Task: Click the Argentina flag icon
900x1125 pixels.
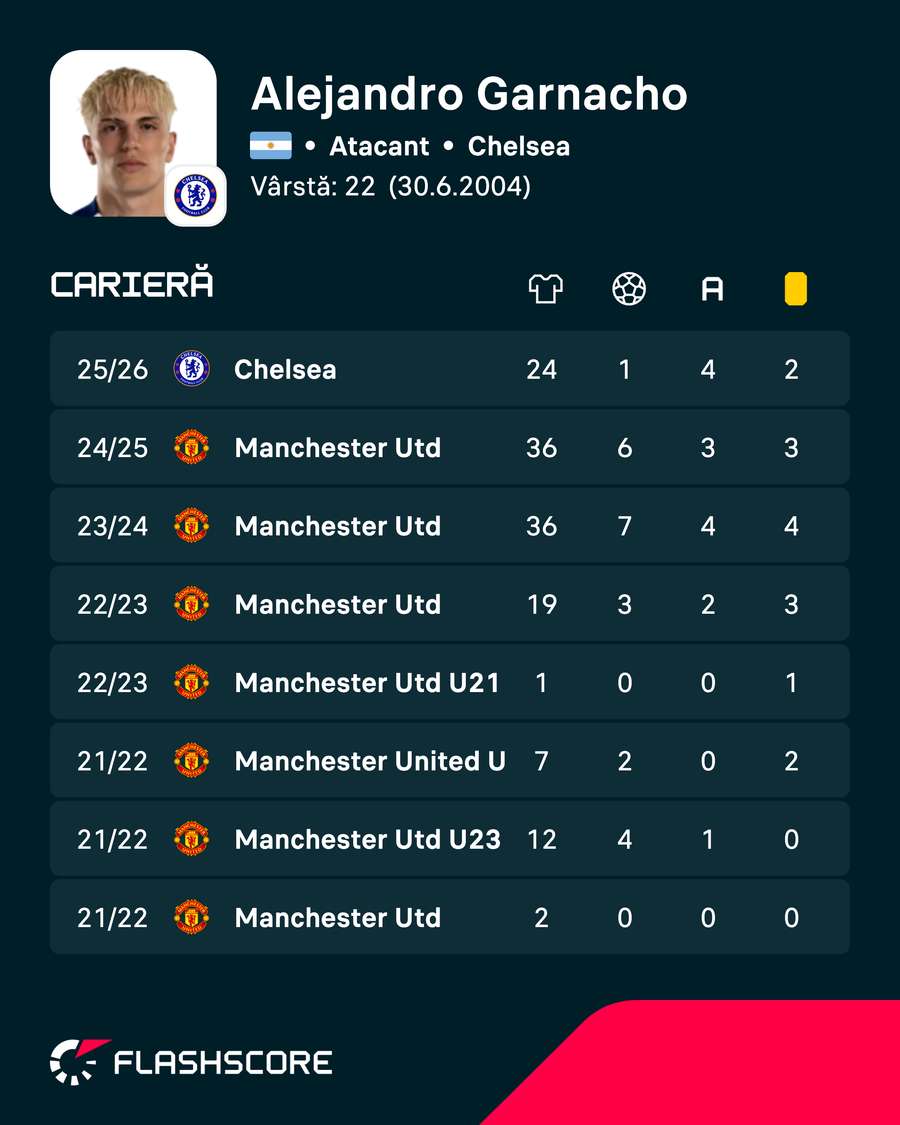Action: pyautogui.click(x=271, y=146)
